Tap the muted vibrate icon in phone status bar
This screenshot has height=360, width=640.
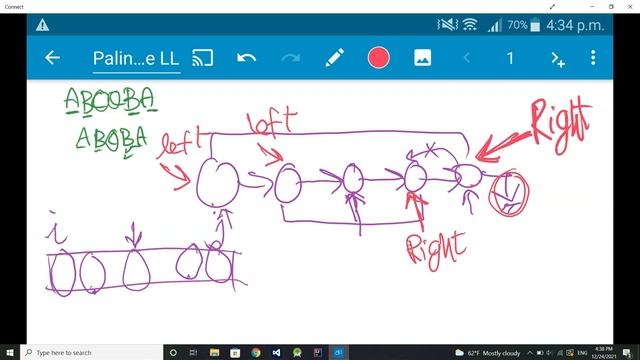447,25
